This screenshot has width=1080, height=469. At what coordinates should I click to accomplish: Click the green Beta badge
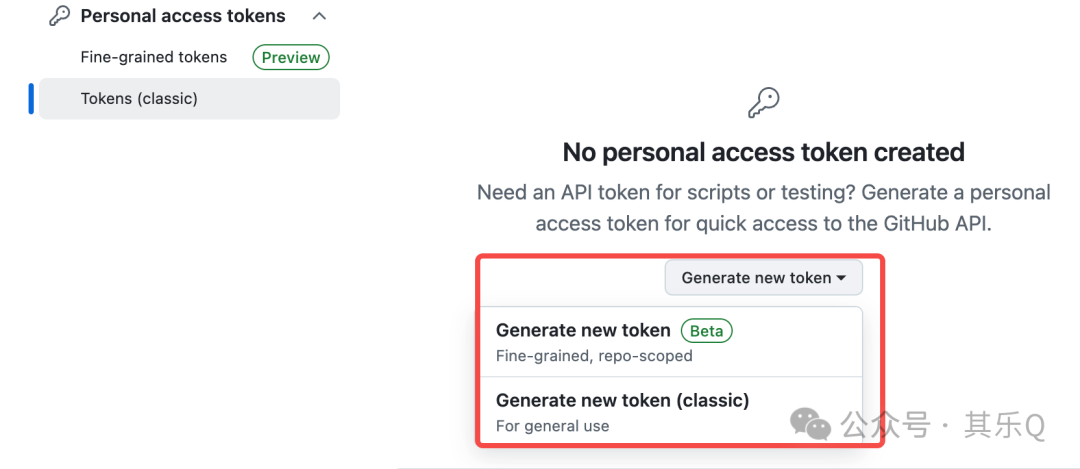[707, 331]
